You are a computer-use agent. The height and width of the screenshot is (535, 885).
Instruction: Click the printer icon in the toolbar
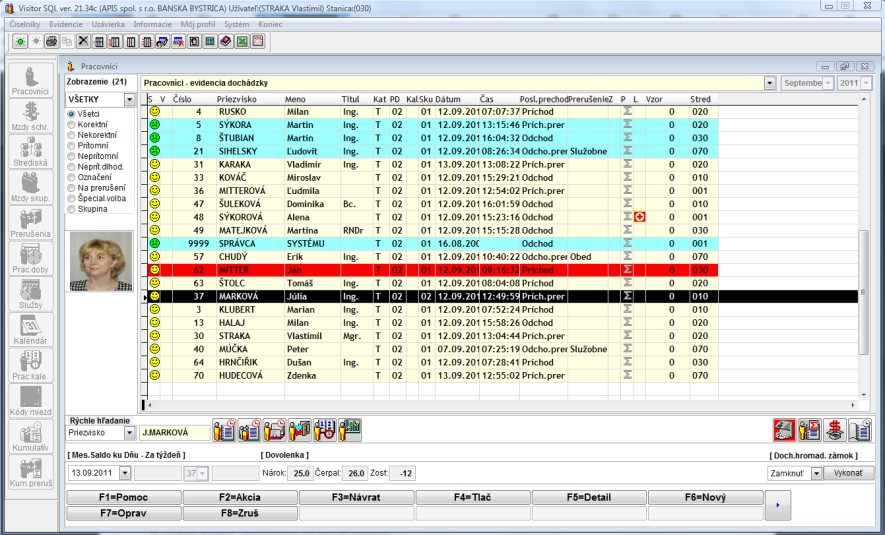pyautogui.click(x=51, y=41)
